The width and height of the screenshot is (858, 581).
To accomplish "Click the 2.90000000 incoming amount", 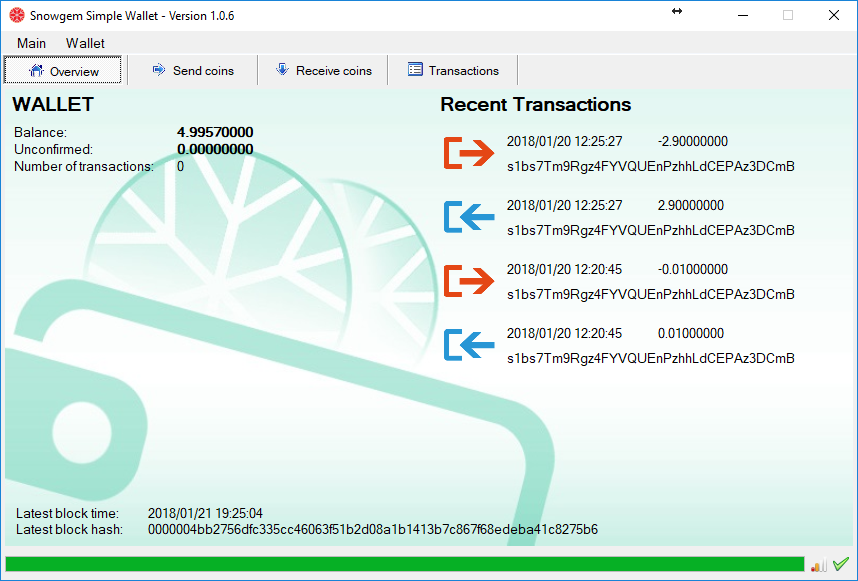I will [x=691, y=205].
